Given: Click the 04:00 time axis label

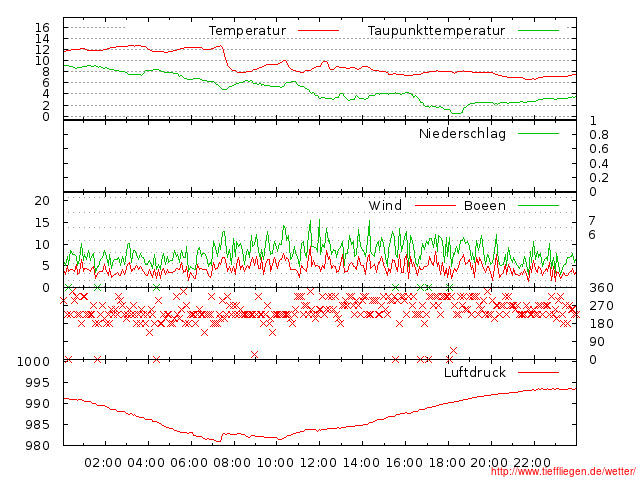Looking at the screenshot, I should click(x=146, y=463).
